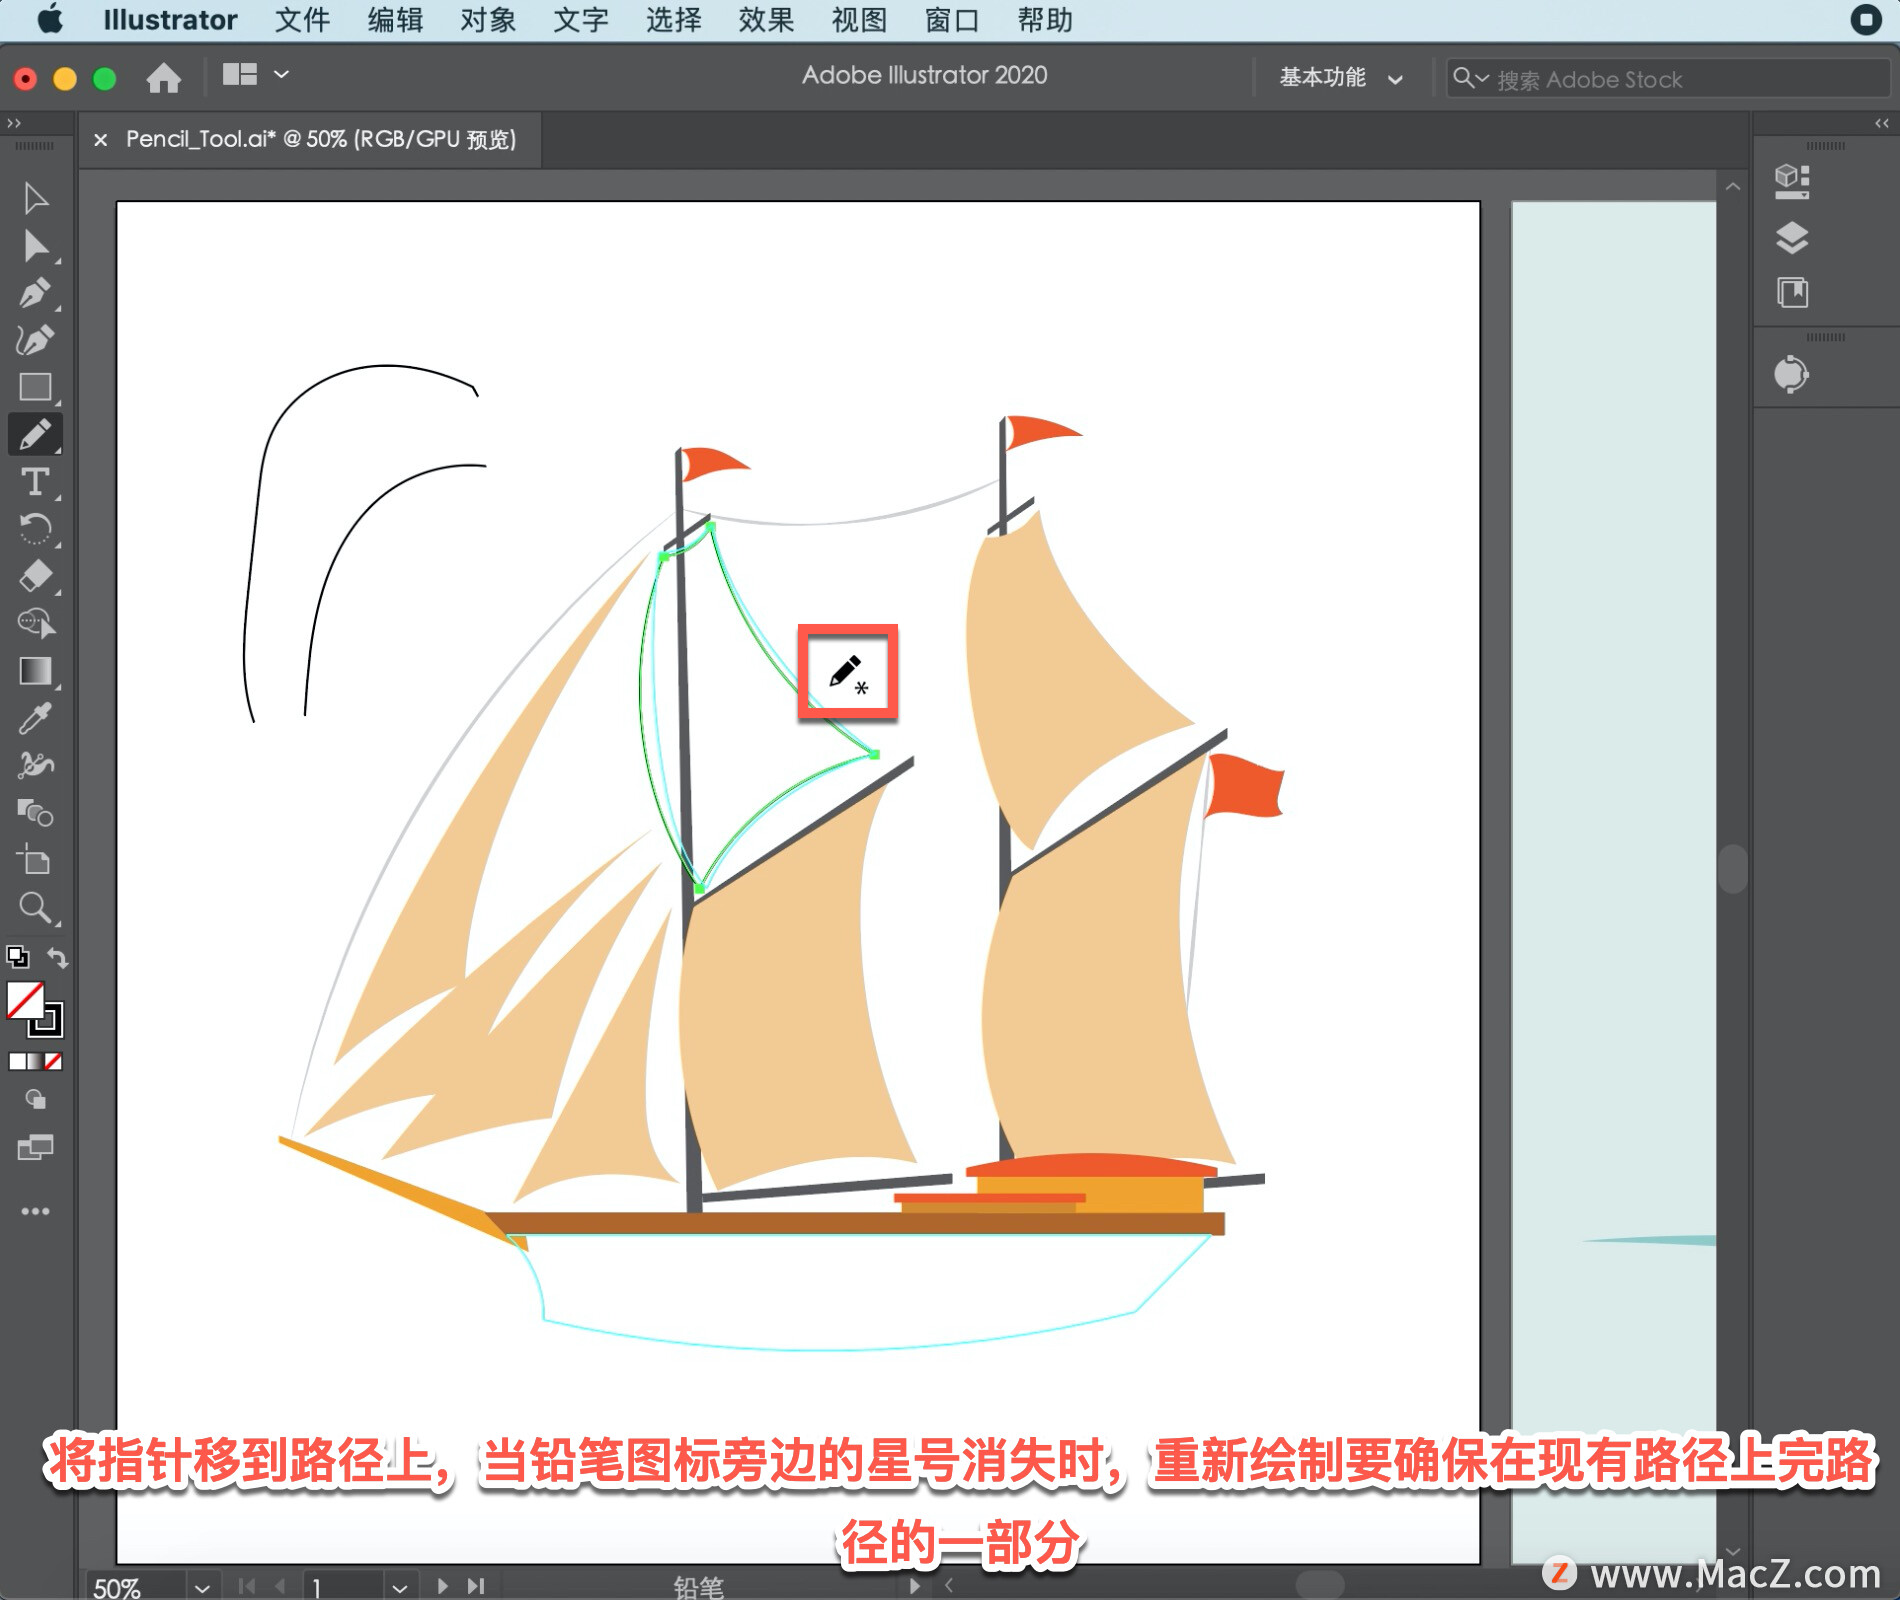Screen dimensions: 1900x1600
Task: Click the Fill color swatch
Action: tap(24, 1001)
